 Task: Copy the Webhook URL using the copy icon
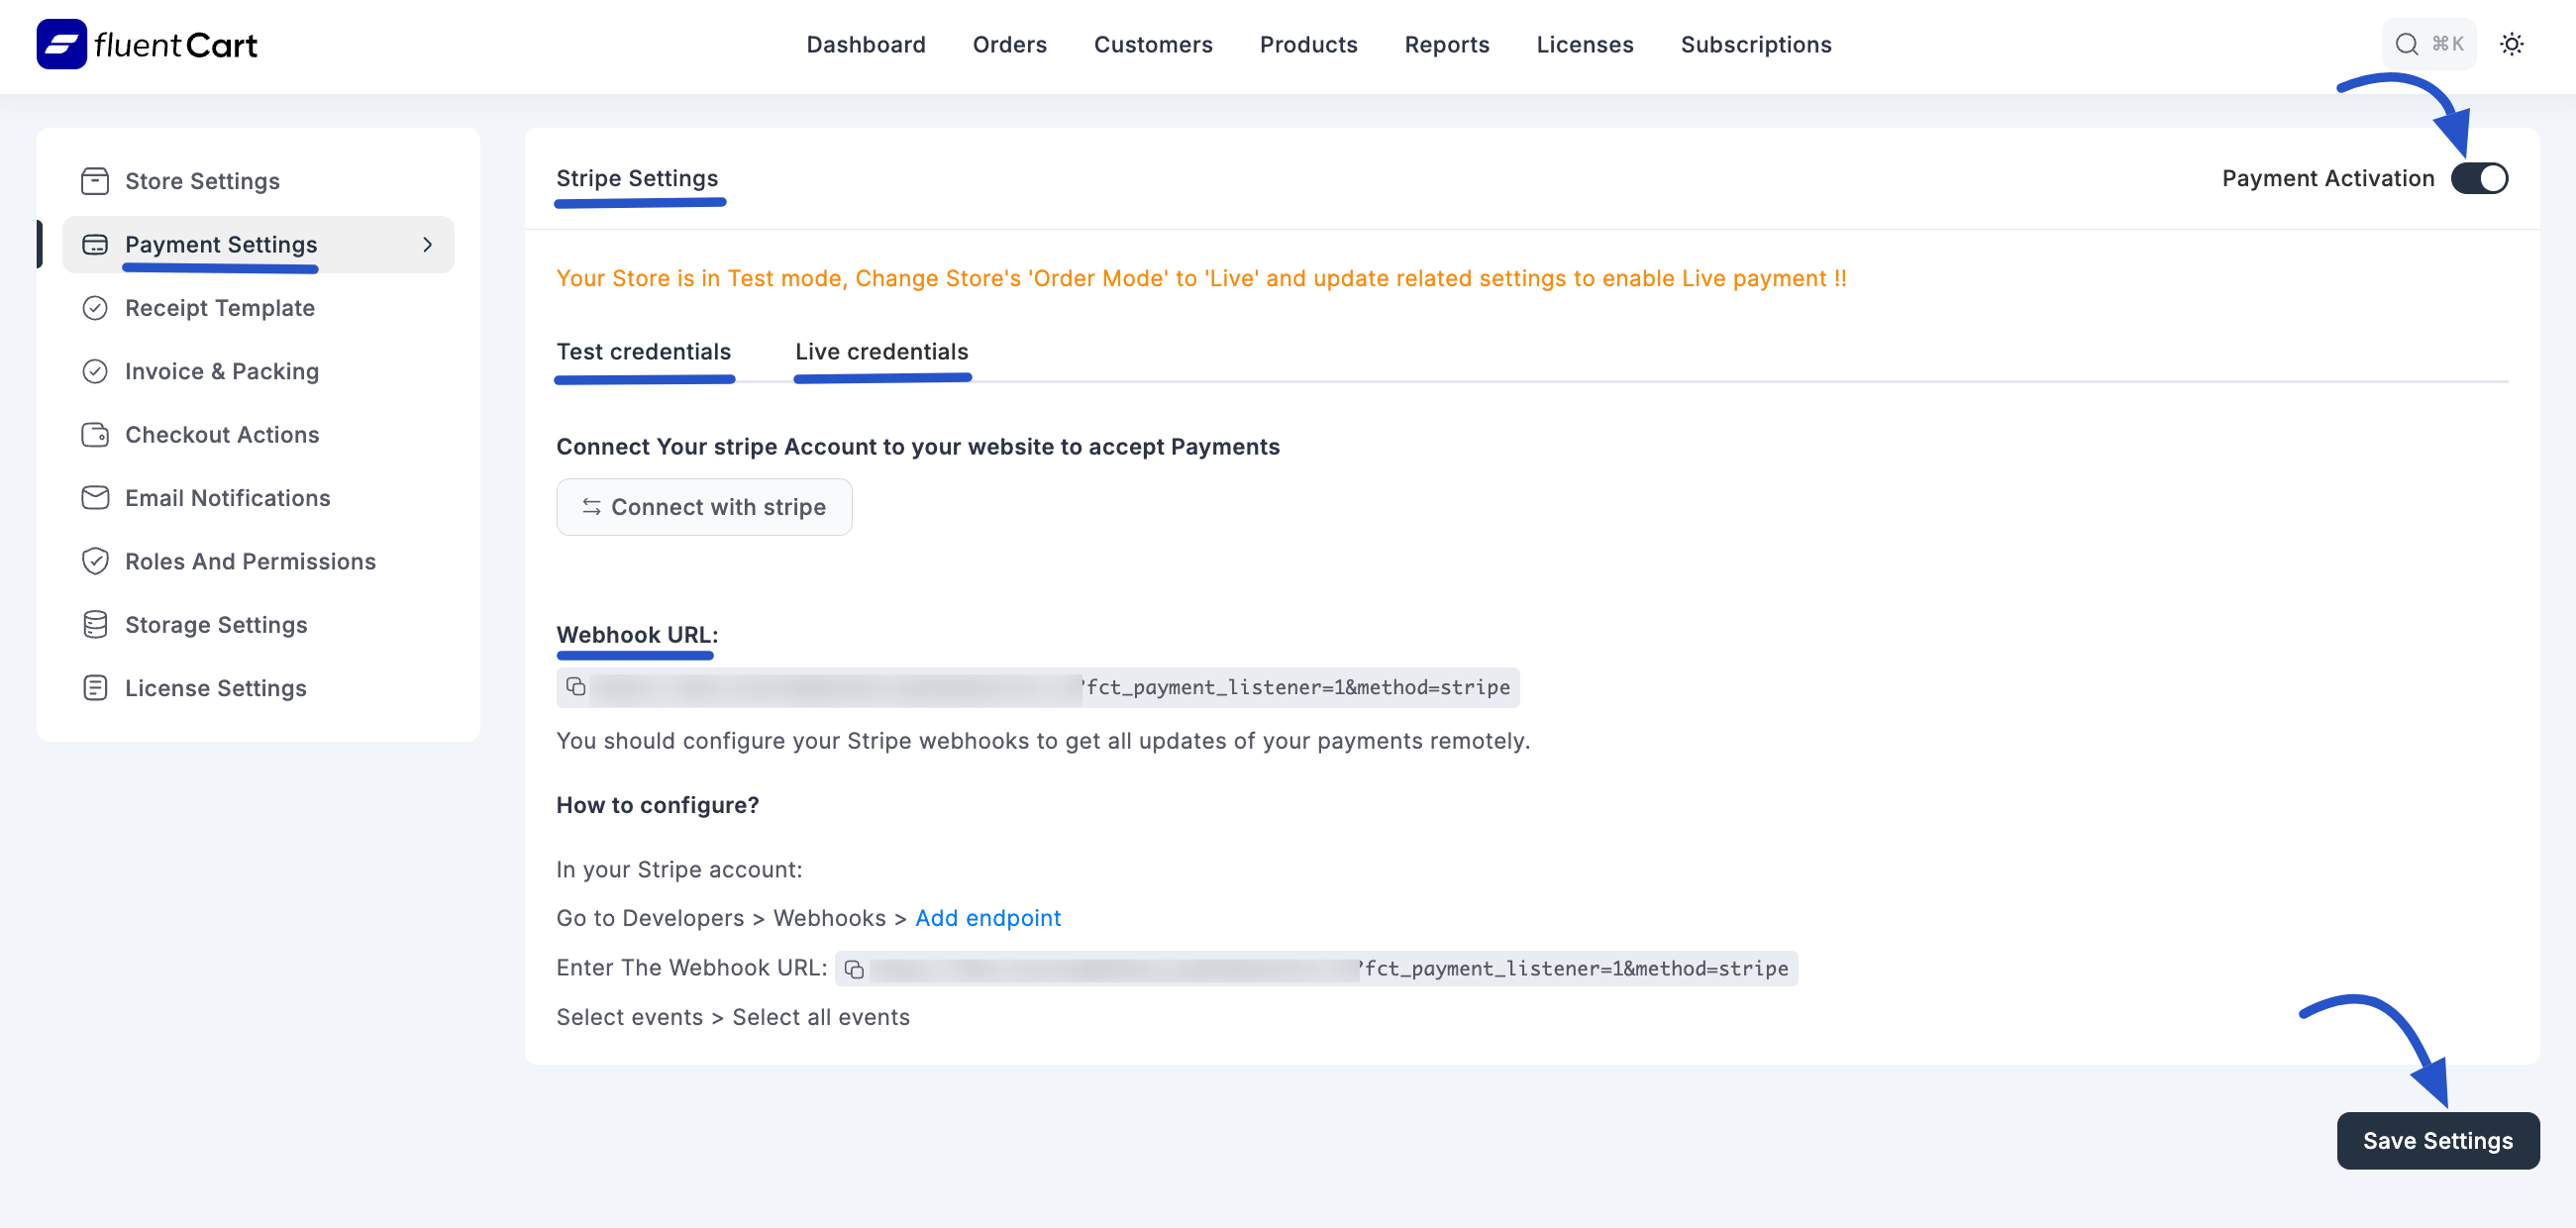pyautogui.click(x=576, y=687)
